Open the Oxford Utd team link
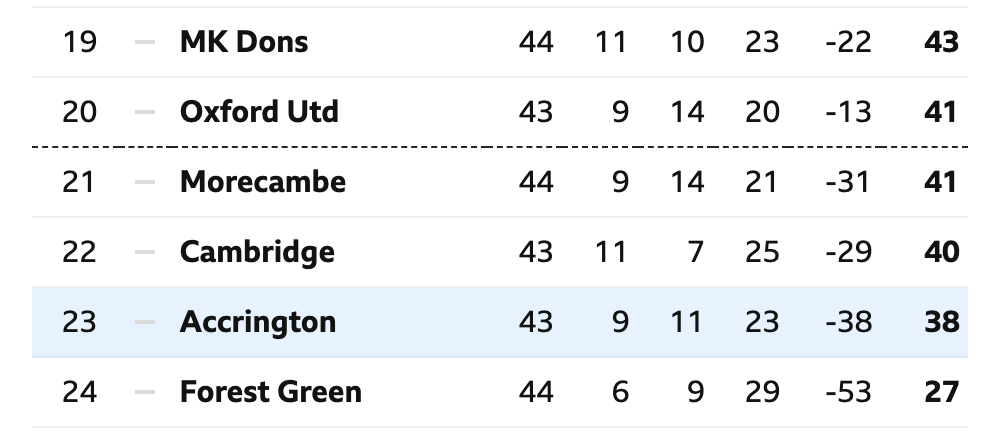 [259, 112]
